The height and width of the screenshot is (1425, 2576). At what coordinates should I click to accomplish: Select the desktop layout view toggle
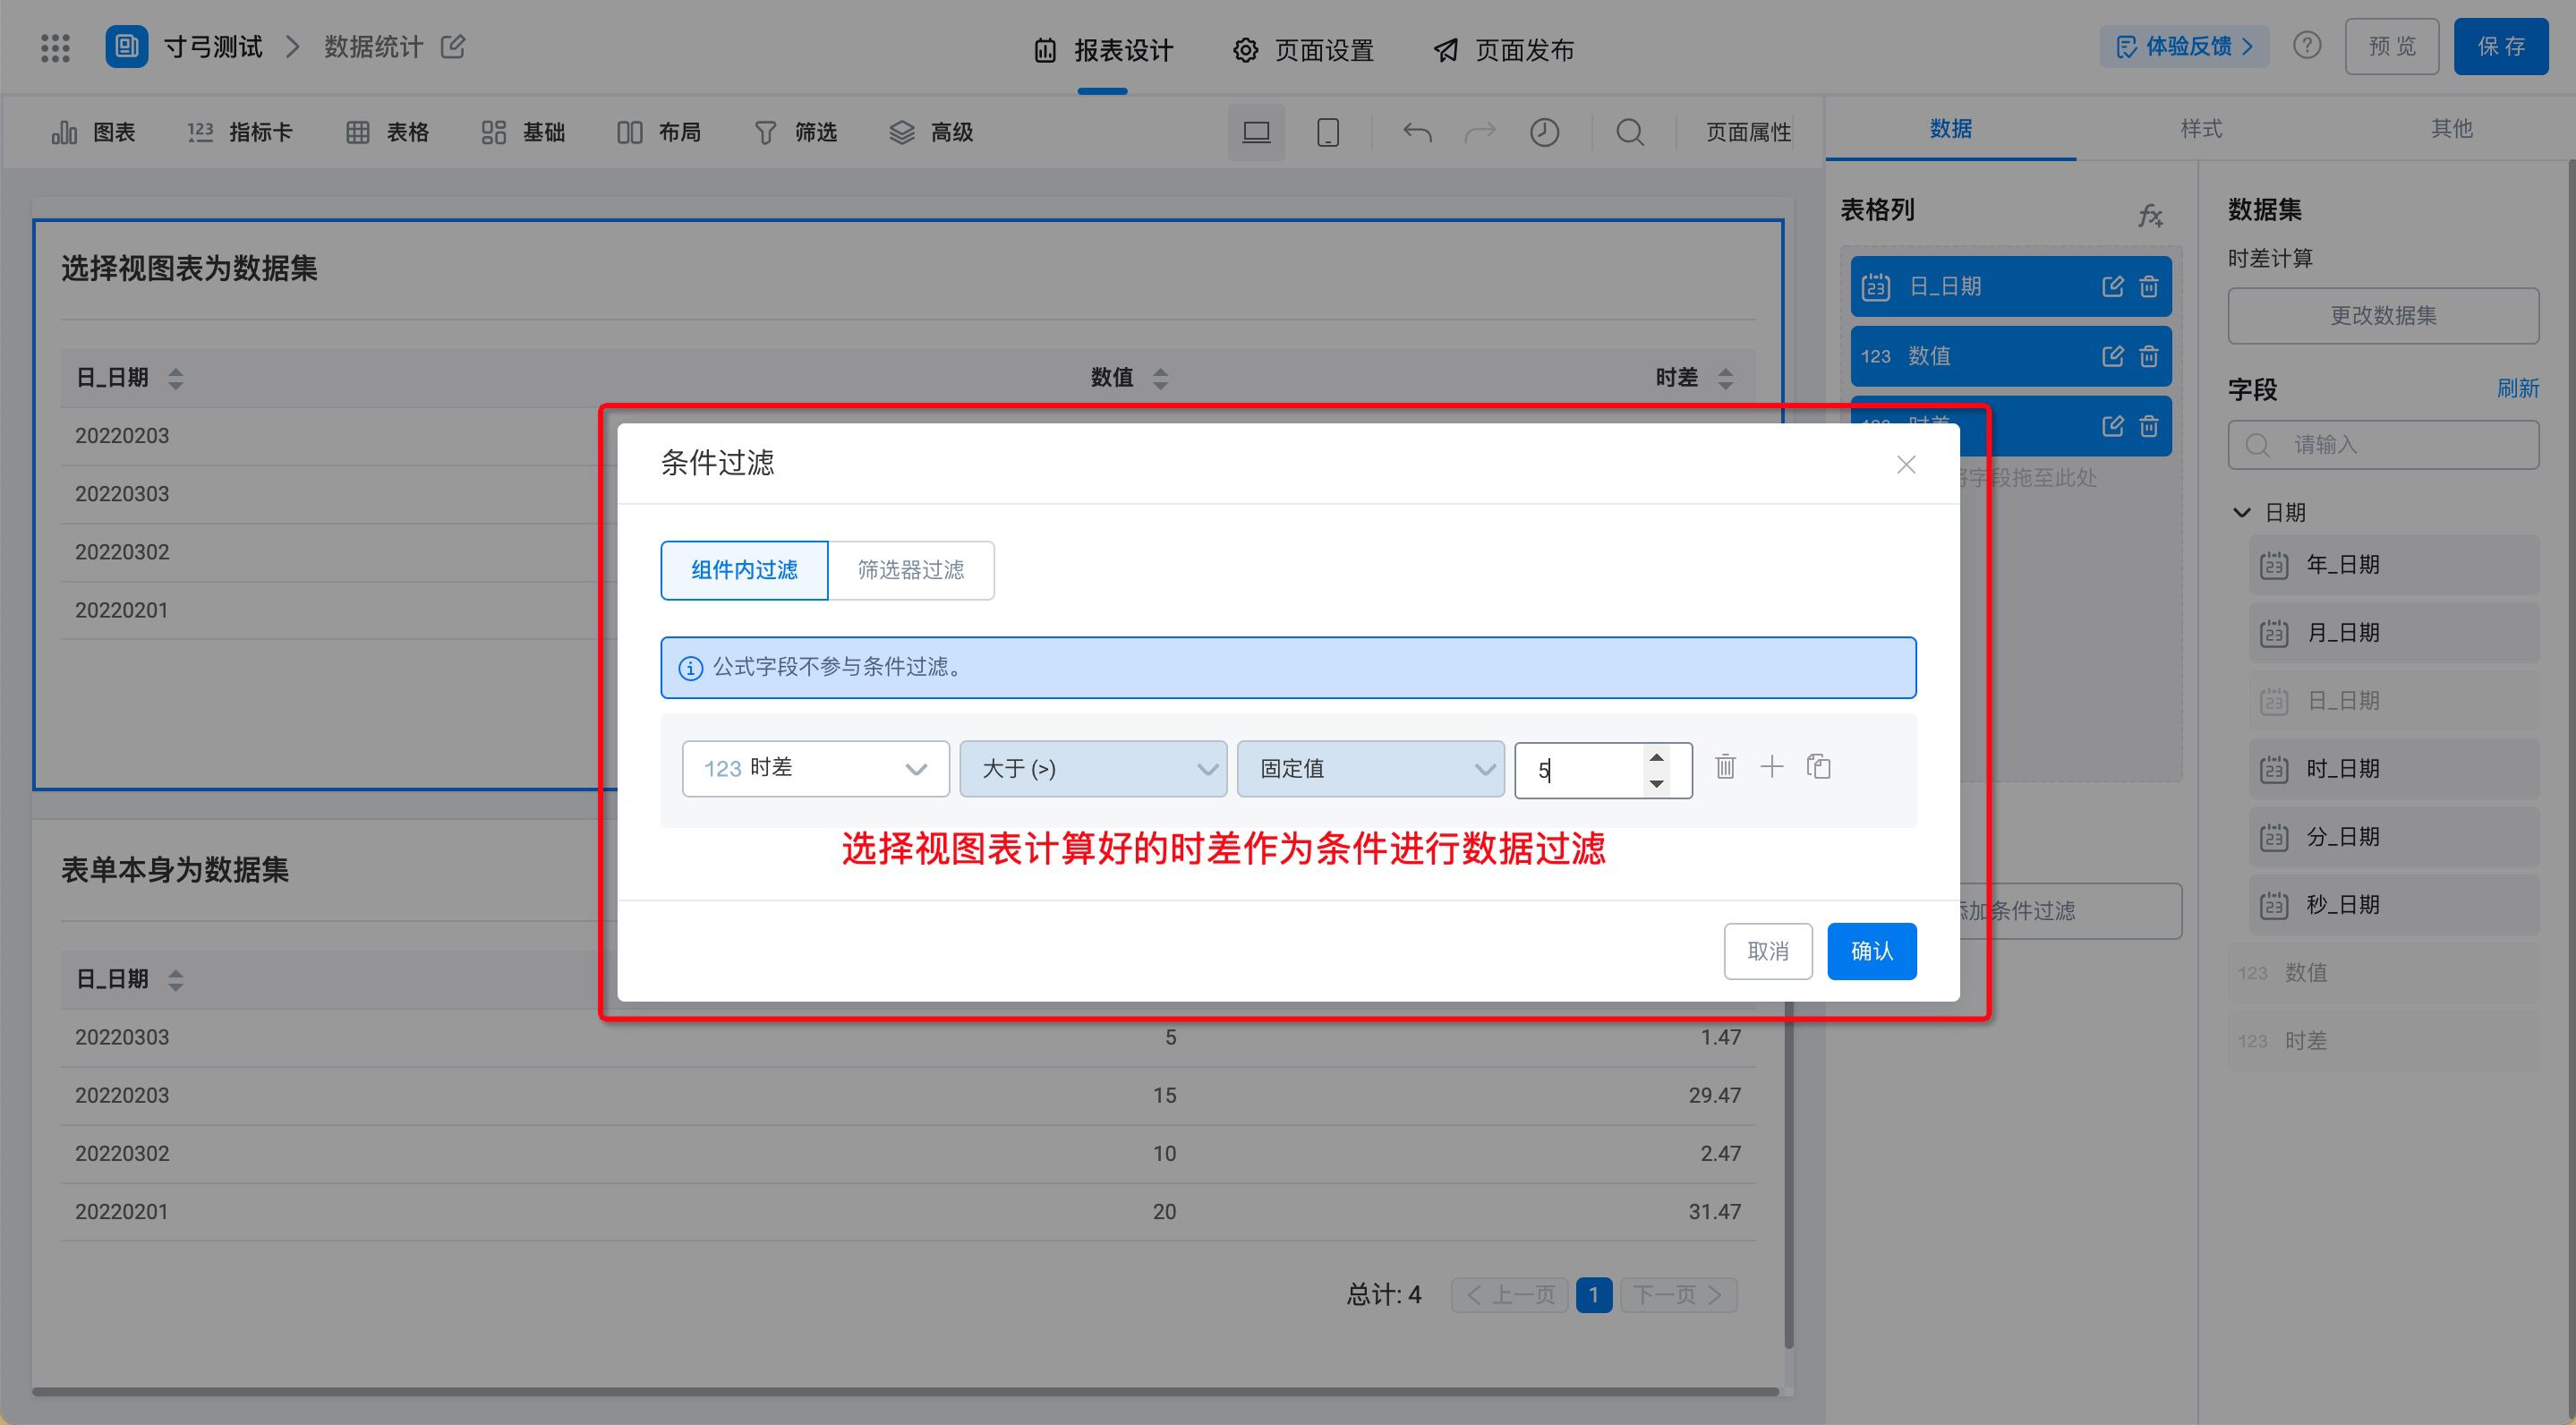point(1256,132)
